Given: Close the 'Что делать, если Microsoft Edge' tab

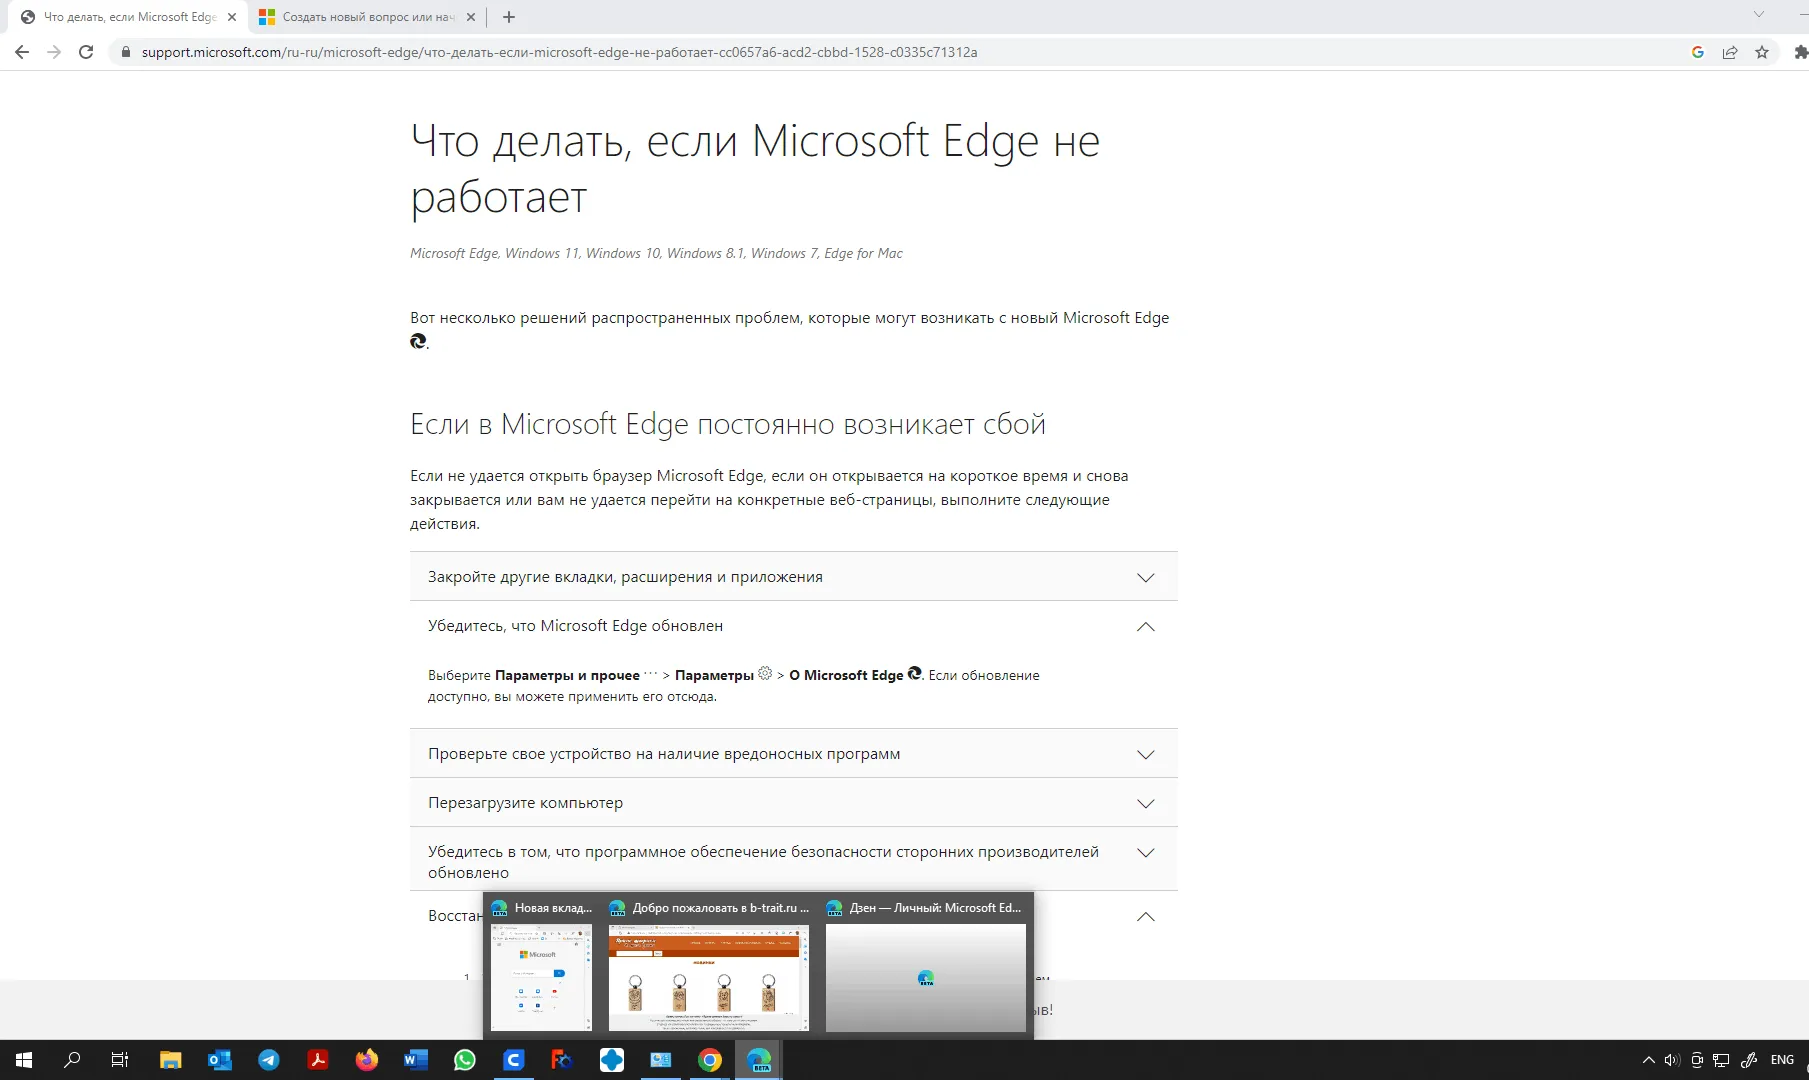Looking at the screenshot, I should click(x=232, y=17).
